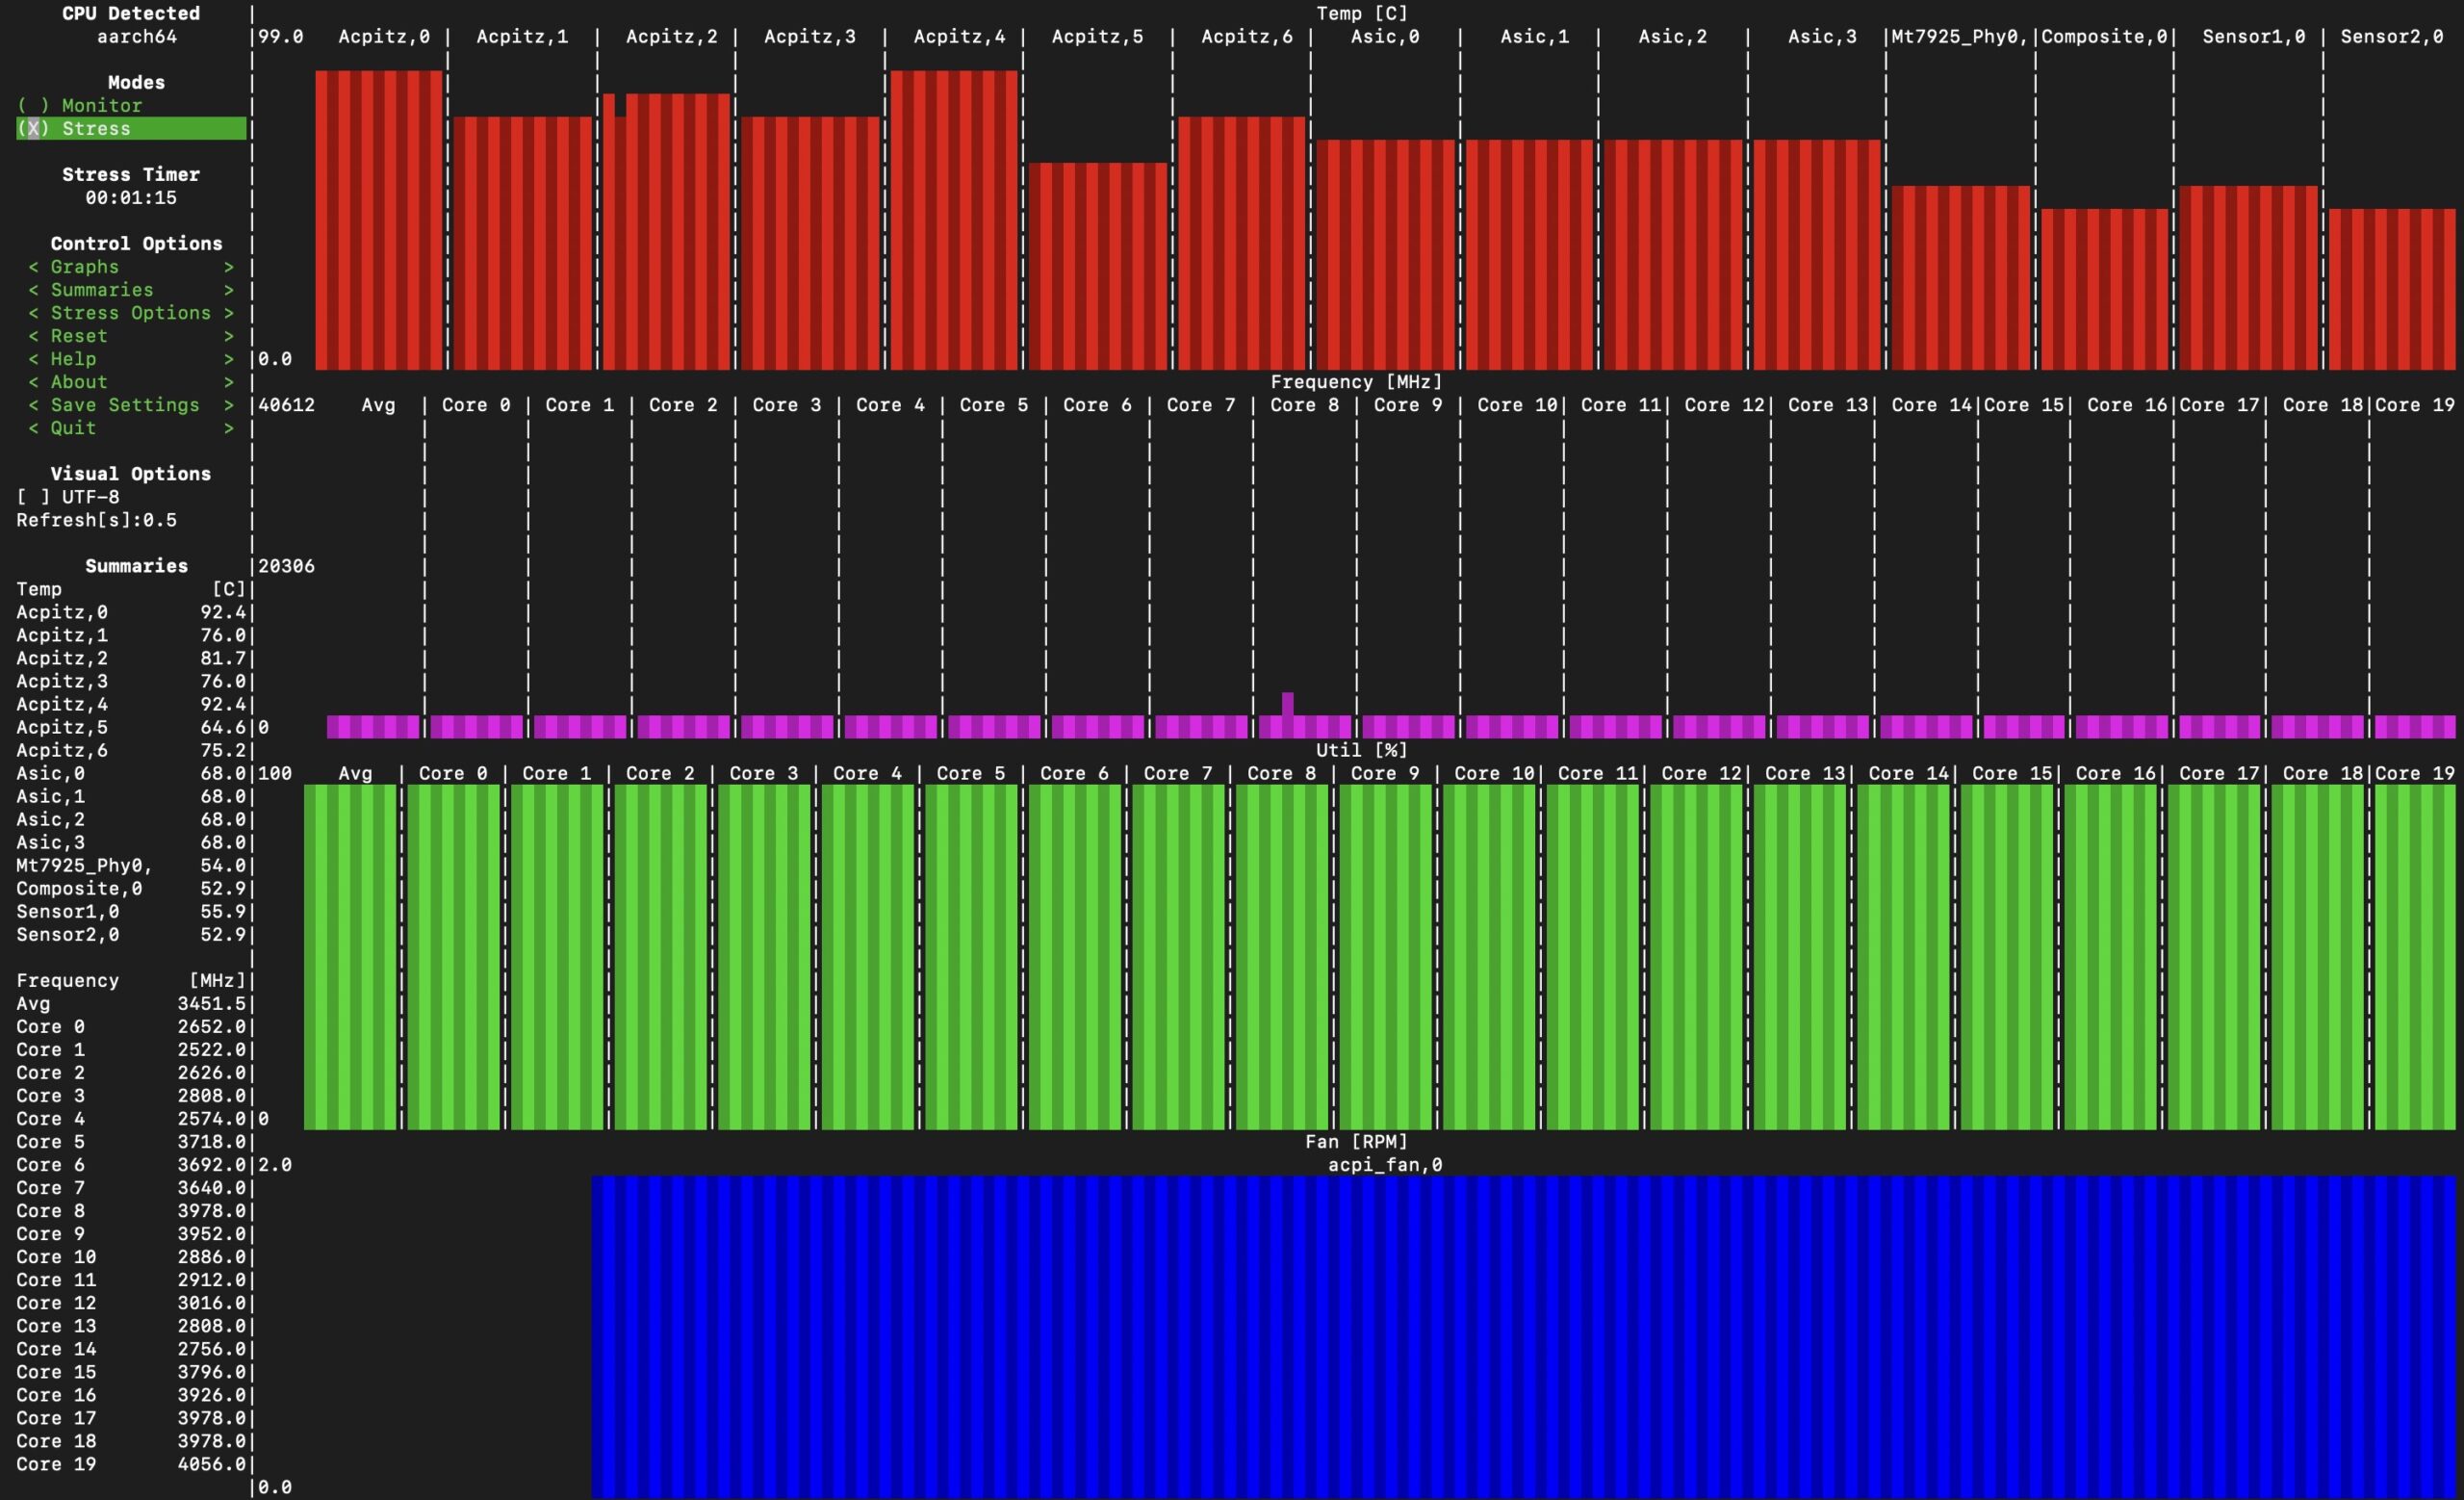Open the Graphs menu
Viewport: 2464px width, 1500px height.
click(84, 267)
